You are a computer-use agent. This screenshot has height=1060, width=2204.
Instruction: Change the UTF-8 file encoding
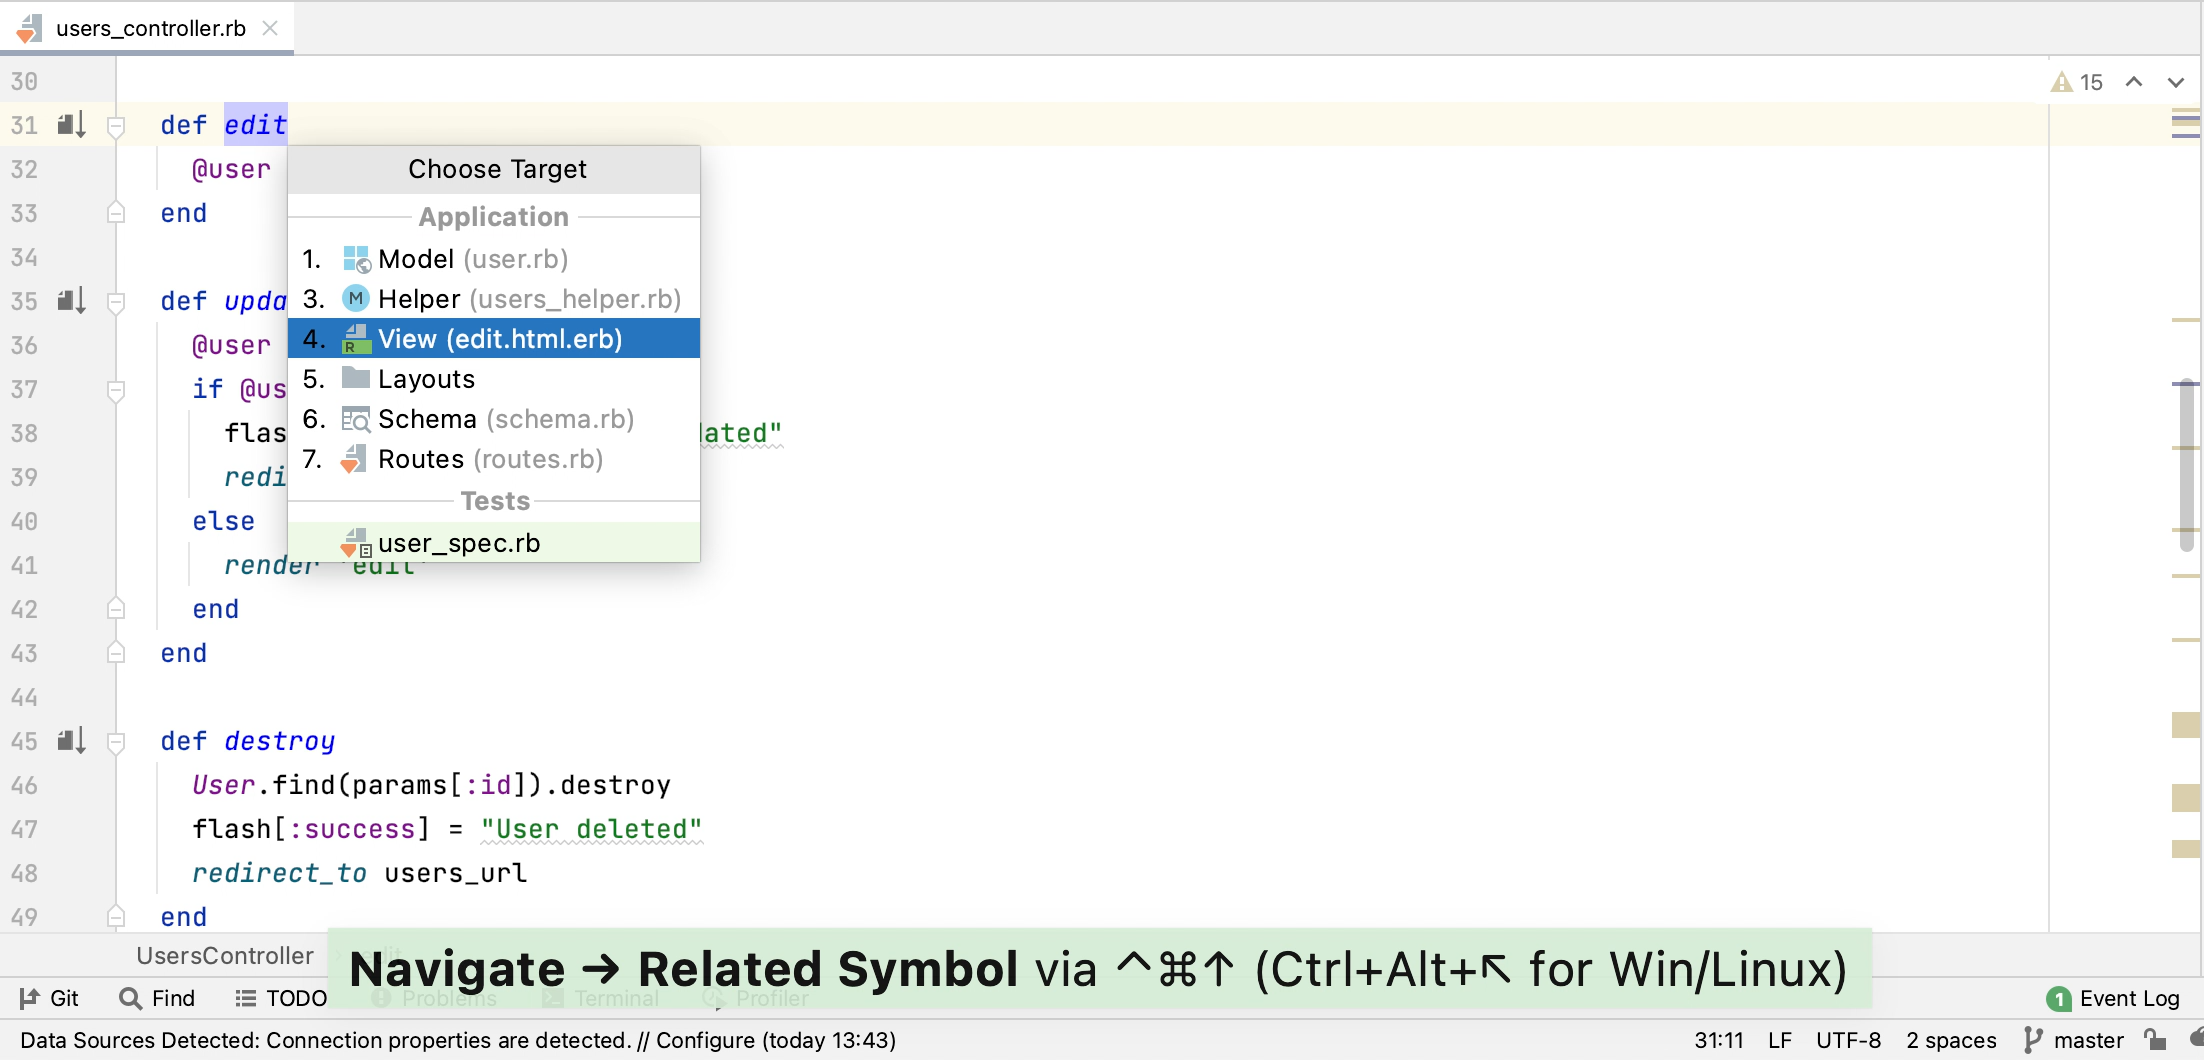coord(1848,1040)
